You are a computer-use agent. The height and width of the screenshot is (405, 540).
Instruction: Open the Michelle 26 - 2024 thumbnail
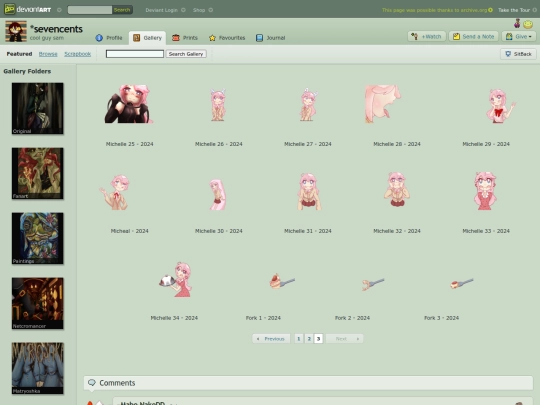point(218,105)
